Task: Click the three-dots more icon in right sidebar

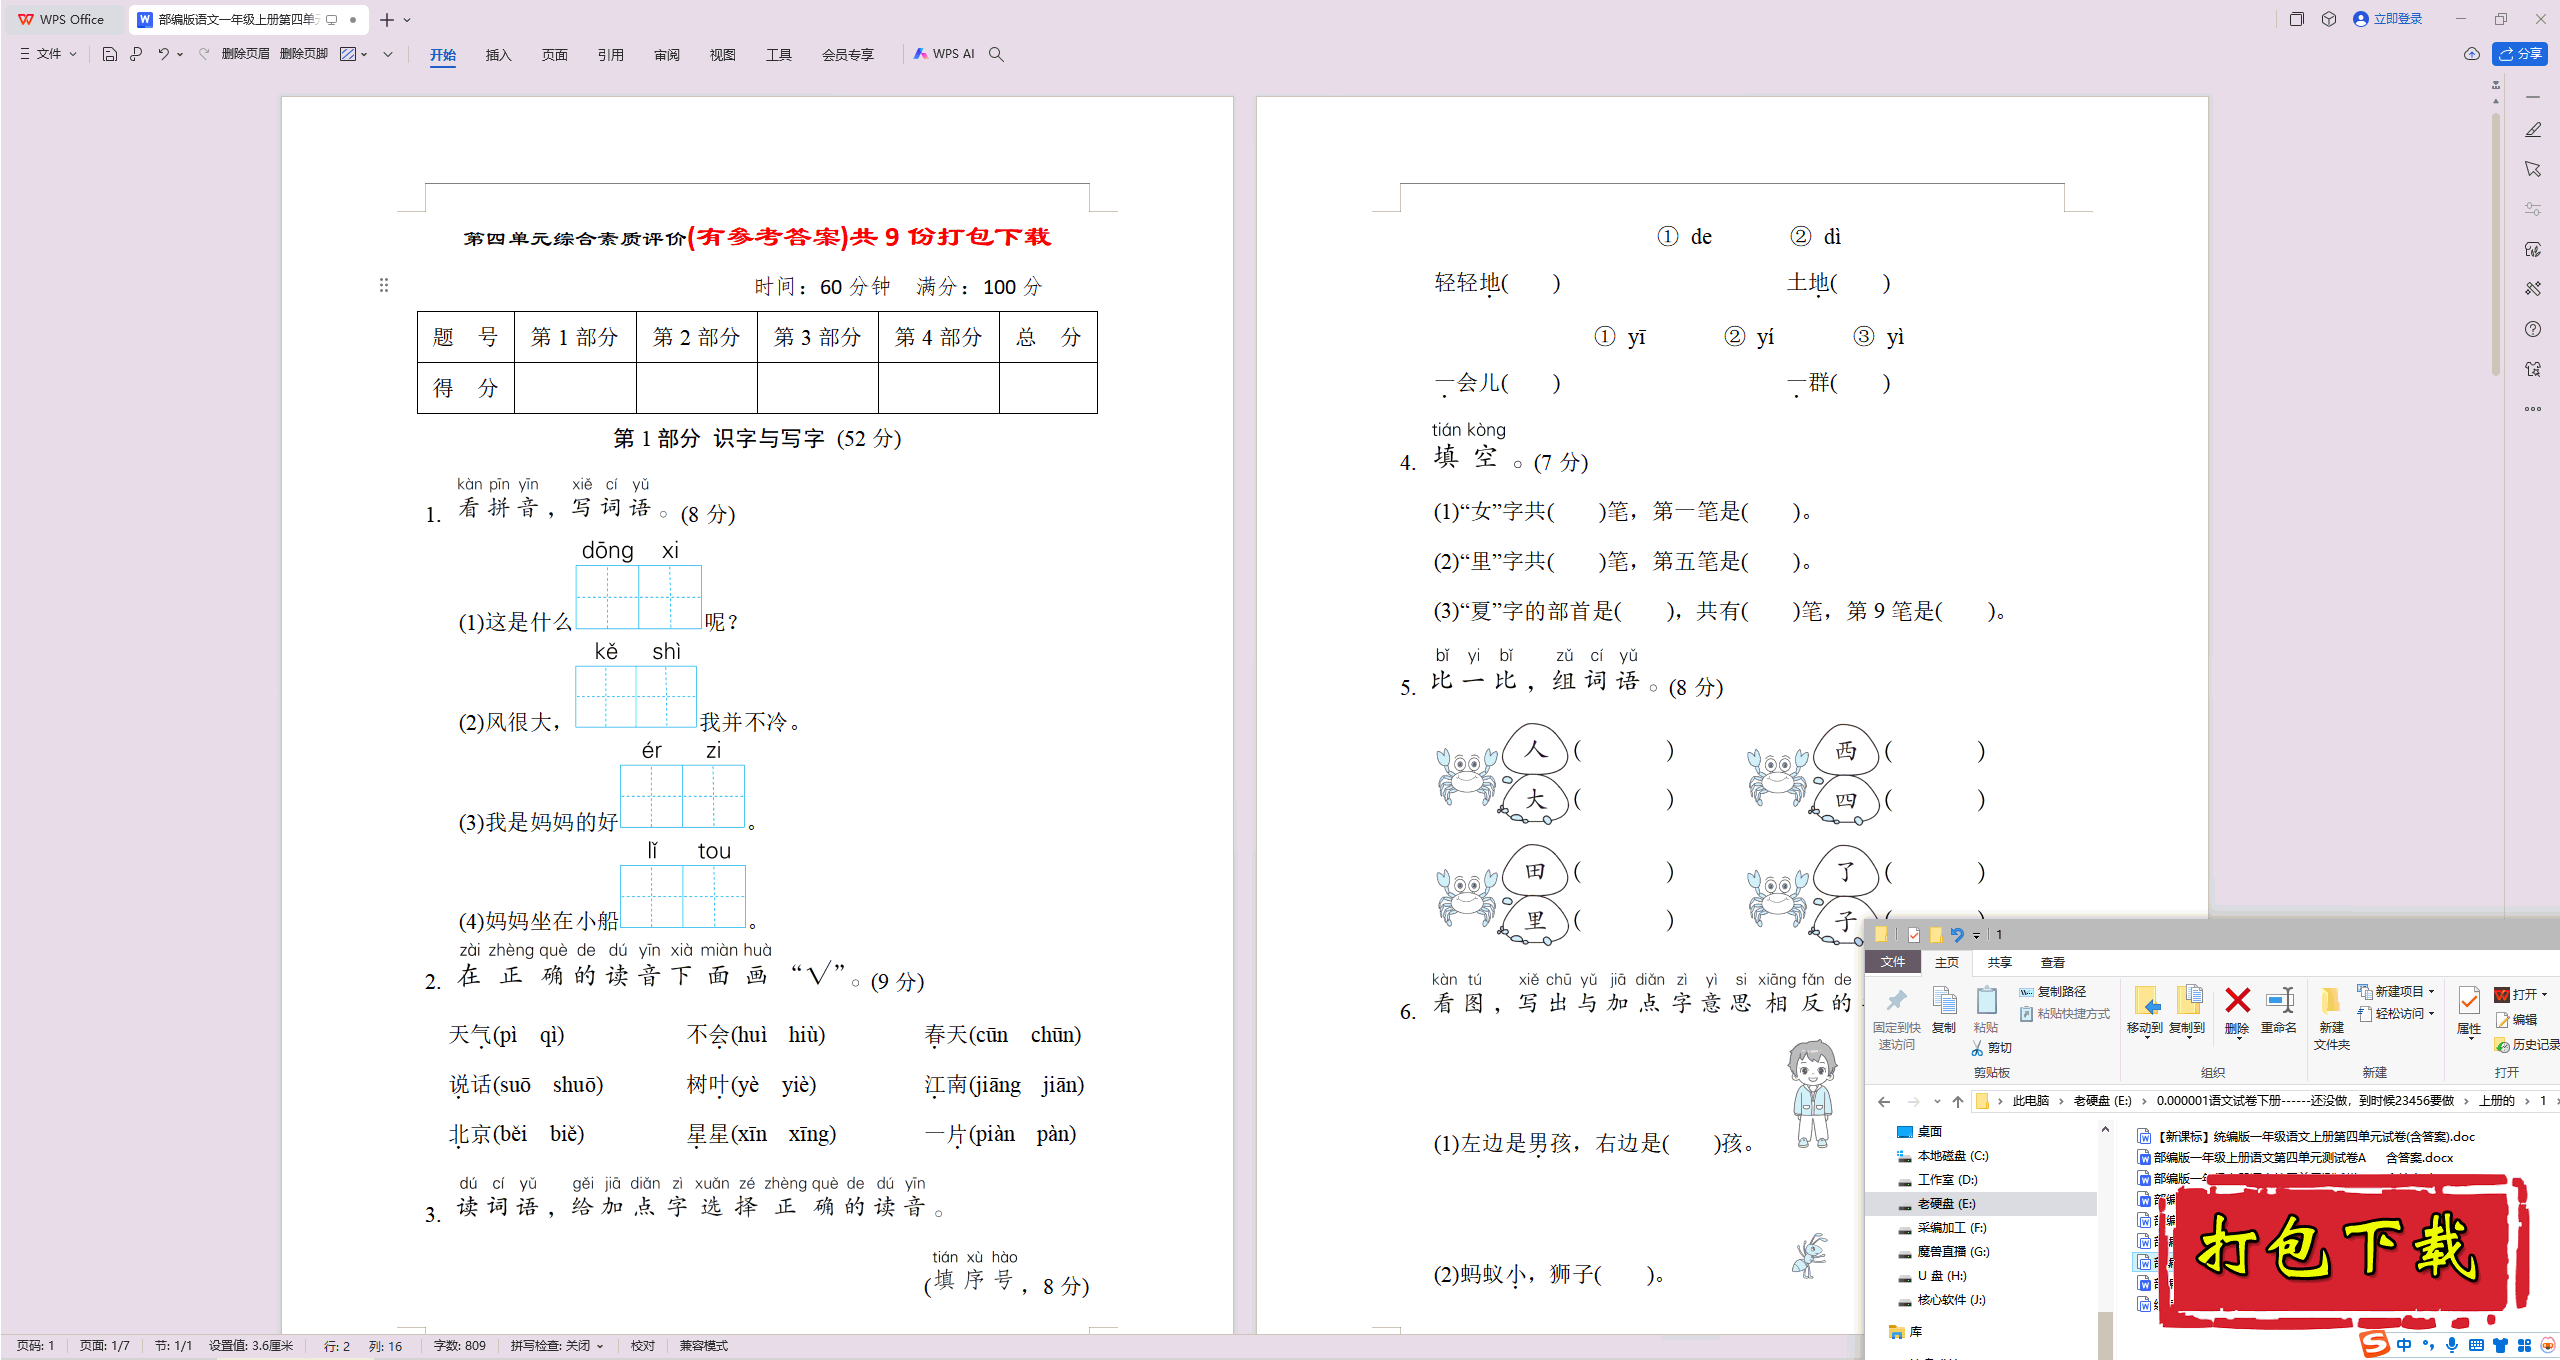Action: [2533, 409]
